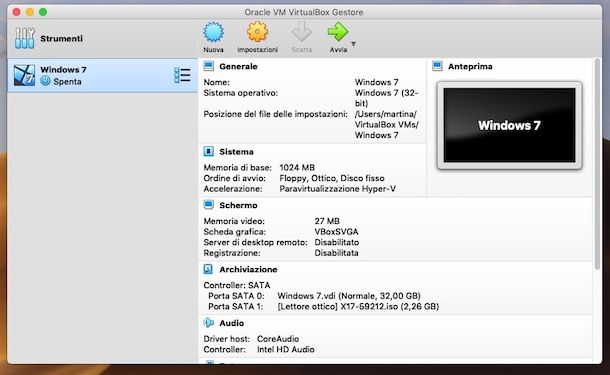Click the Porta SATA 0 label
610x375 pixels.
pyautogui.click(x=236, y=296)
